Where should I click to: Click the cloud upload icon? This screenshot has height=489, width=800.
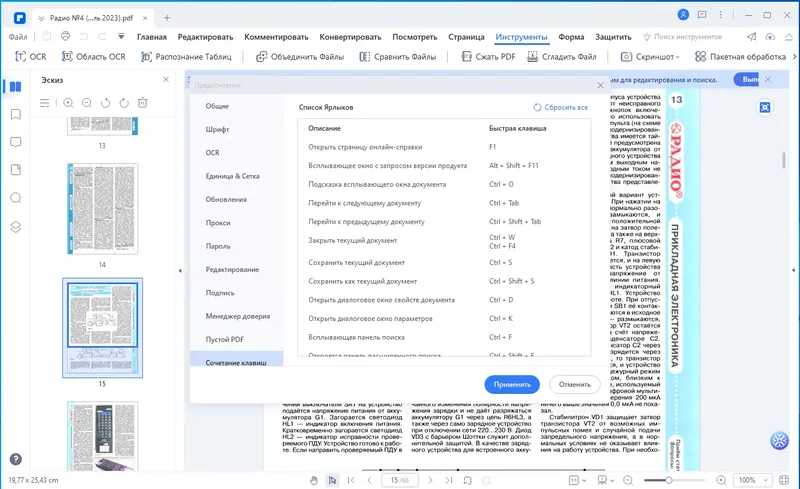pyautogui.click(x=770, y=37)
